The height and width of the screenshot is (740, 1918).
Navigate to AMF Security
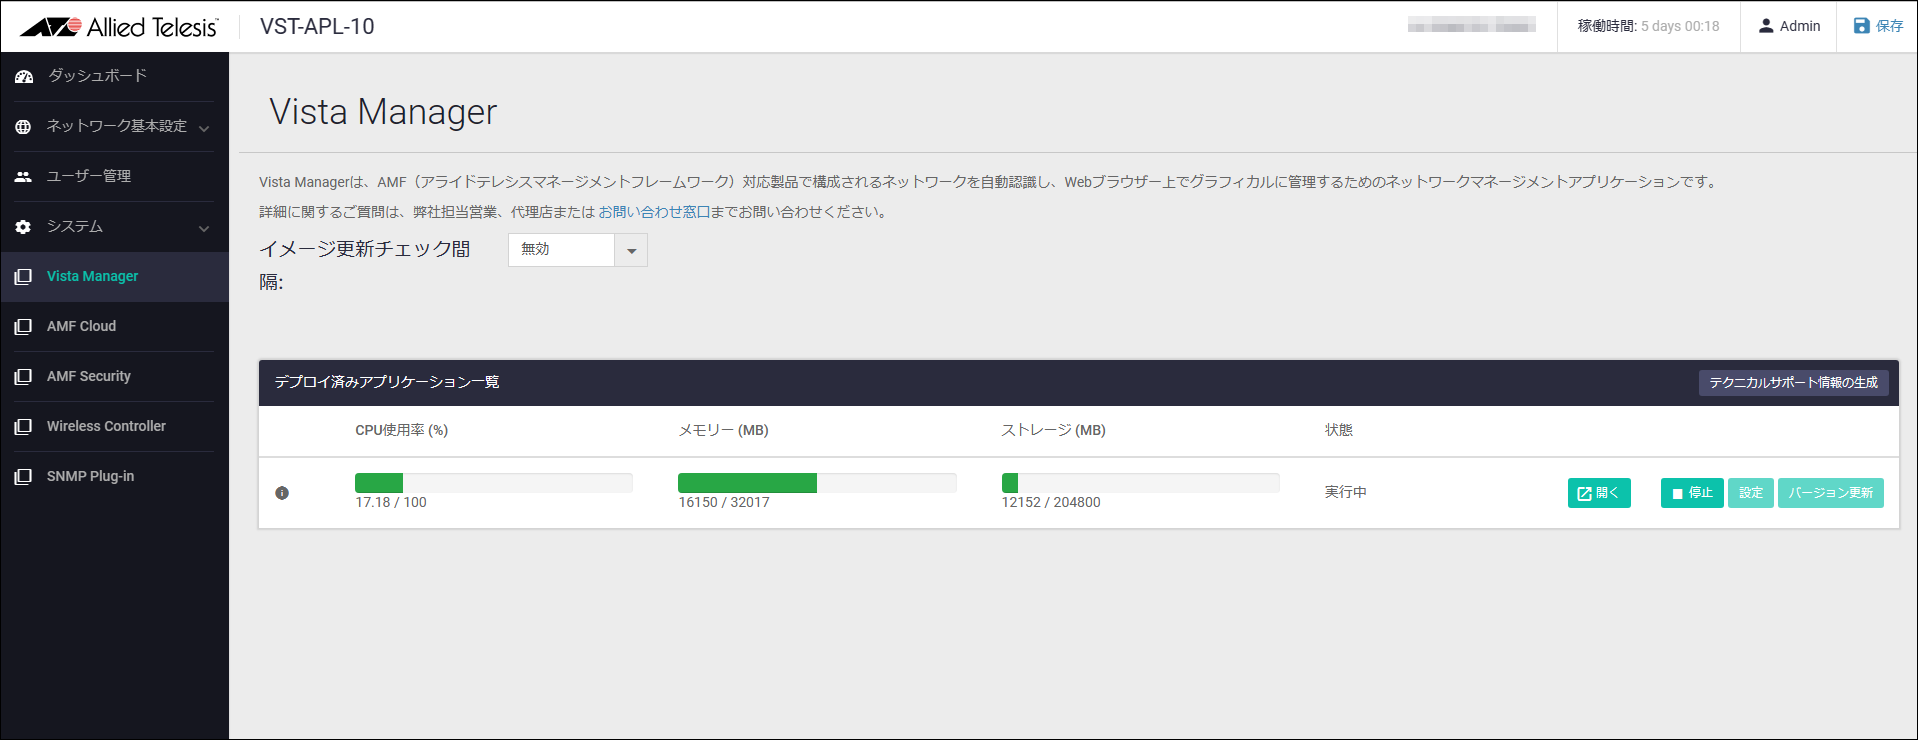tap(89, 376)
